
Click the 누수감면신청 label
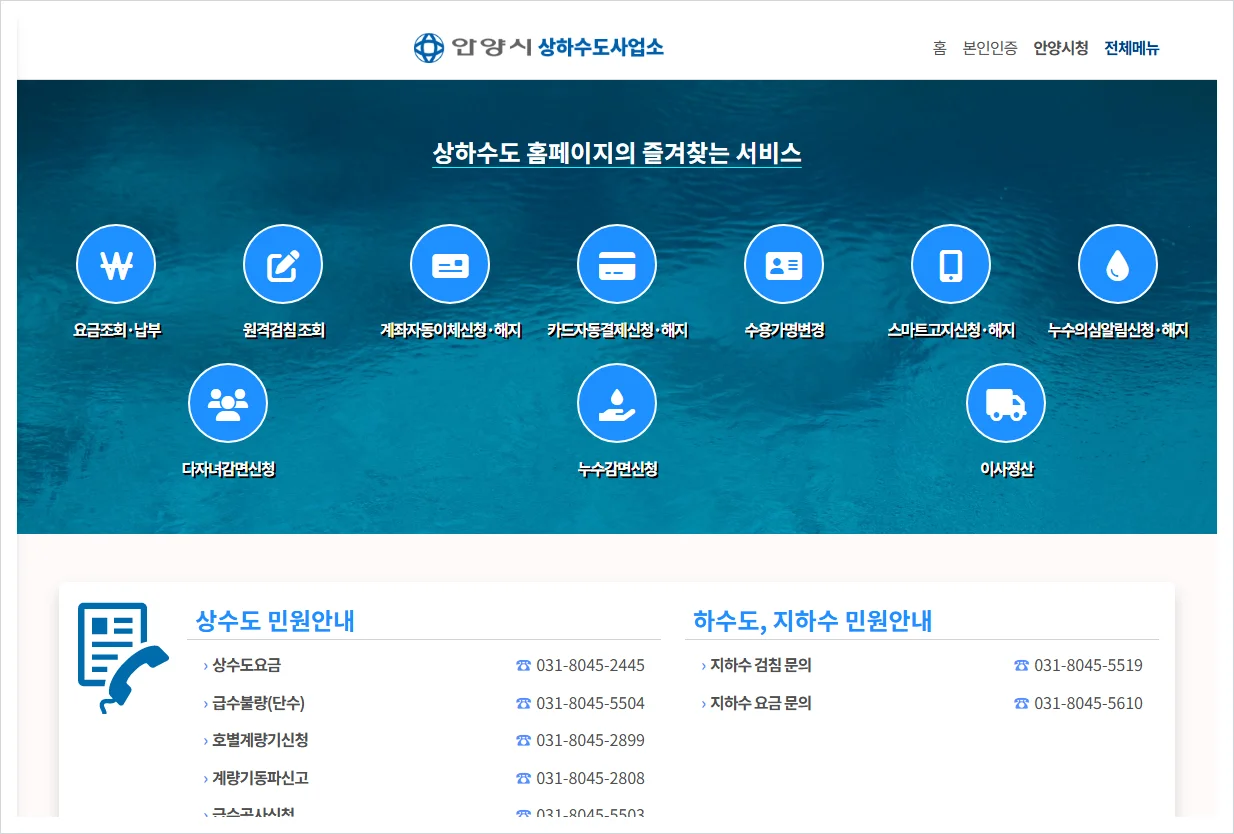[617, 469]
